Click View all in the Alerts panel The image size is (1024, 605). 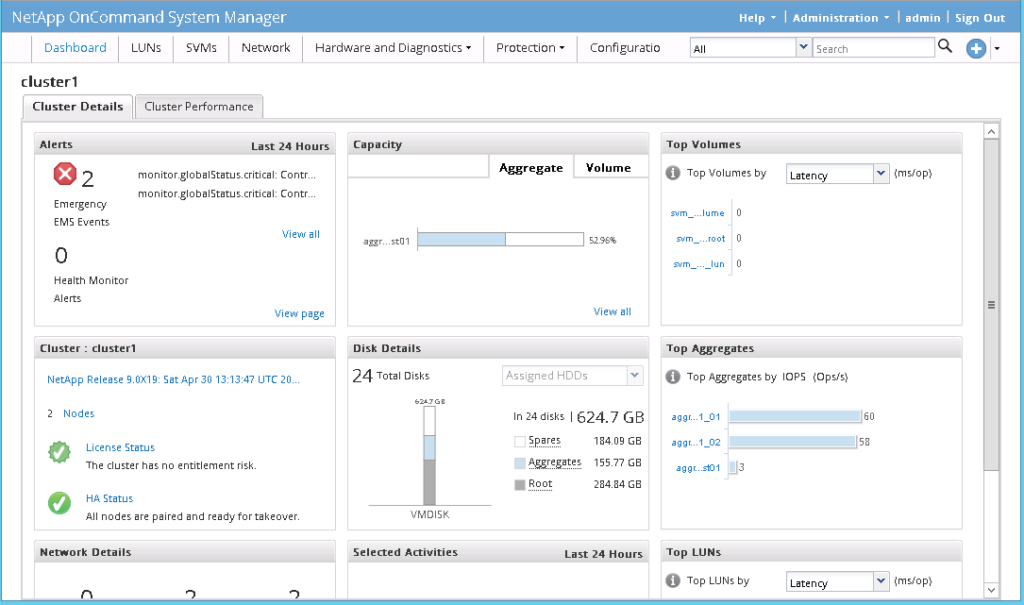(300, 233)
